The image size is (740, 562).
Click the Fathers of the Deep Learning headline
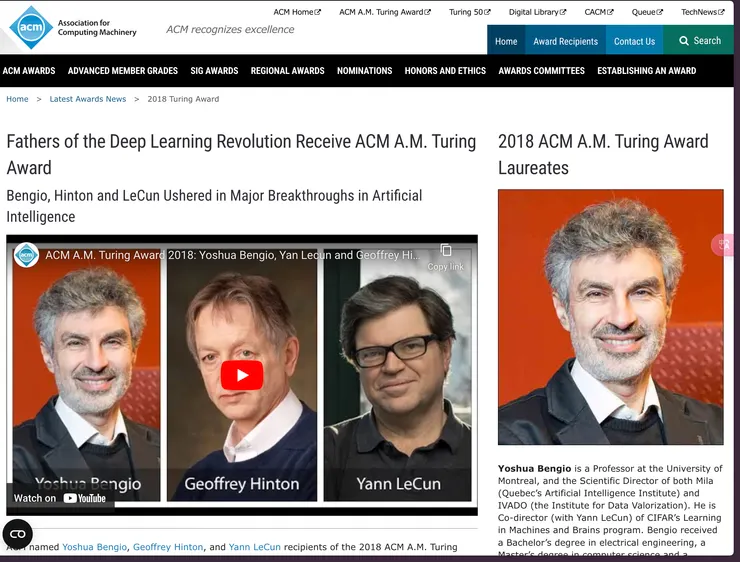pos(241,154)
